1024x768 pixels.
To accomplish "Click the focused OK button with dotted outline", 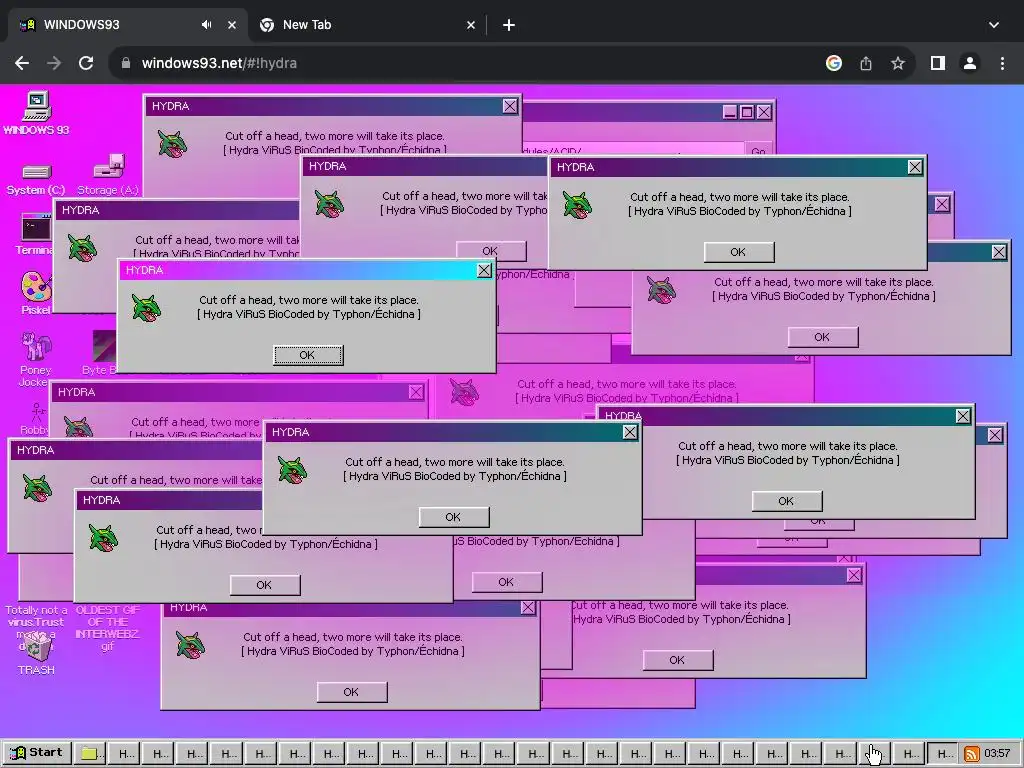I will (x=308, y=355).
